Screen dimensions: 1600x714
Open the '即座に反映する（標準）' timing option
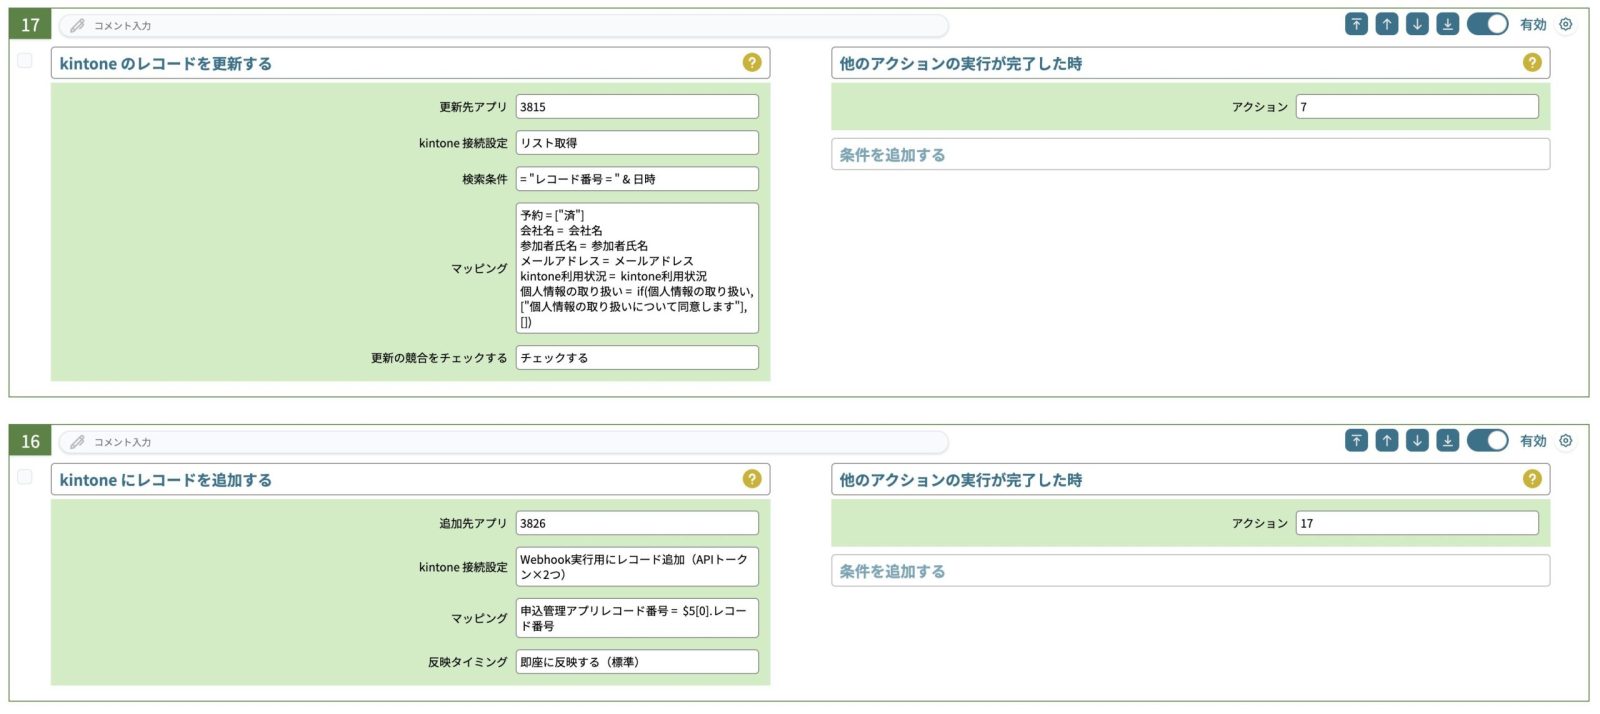[x=636, y=662]
